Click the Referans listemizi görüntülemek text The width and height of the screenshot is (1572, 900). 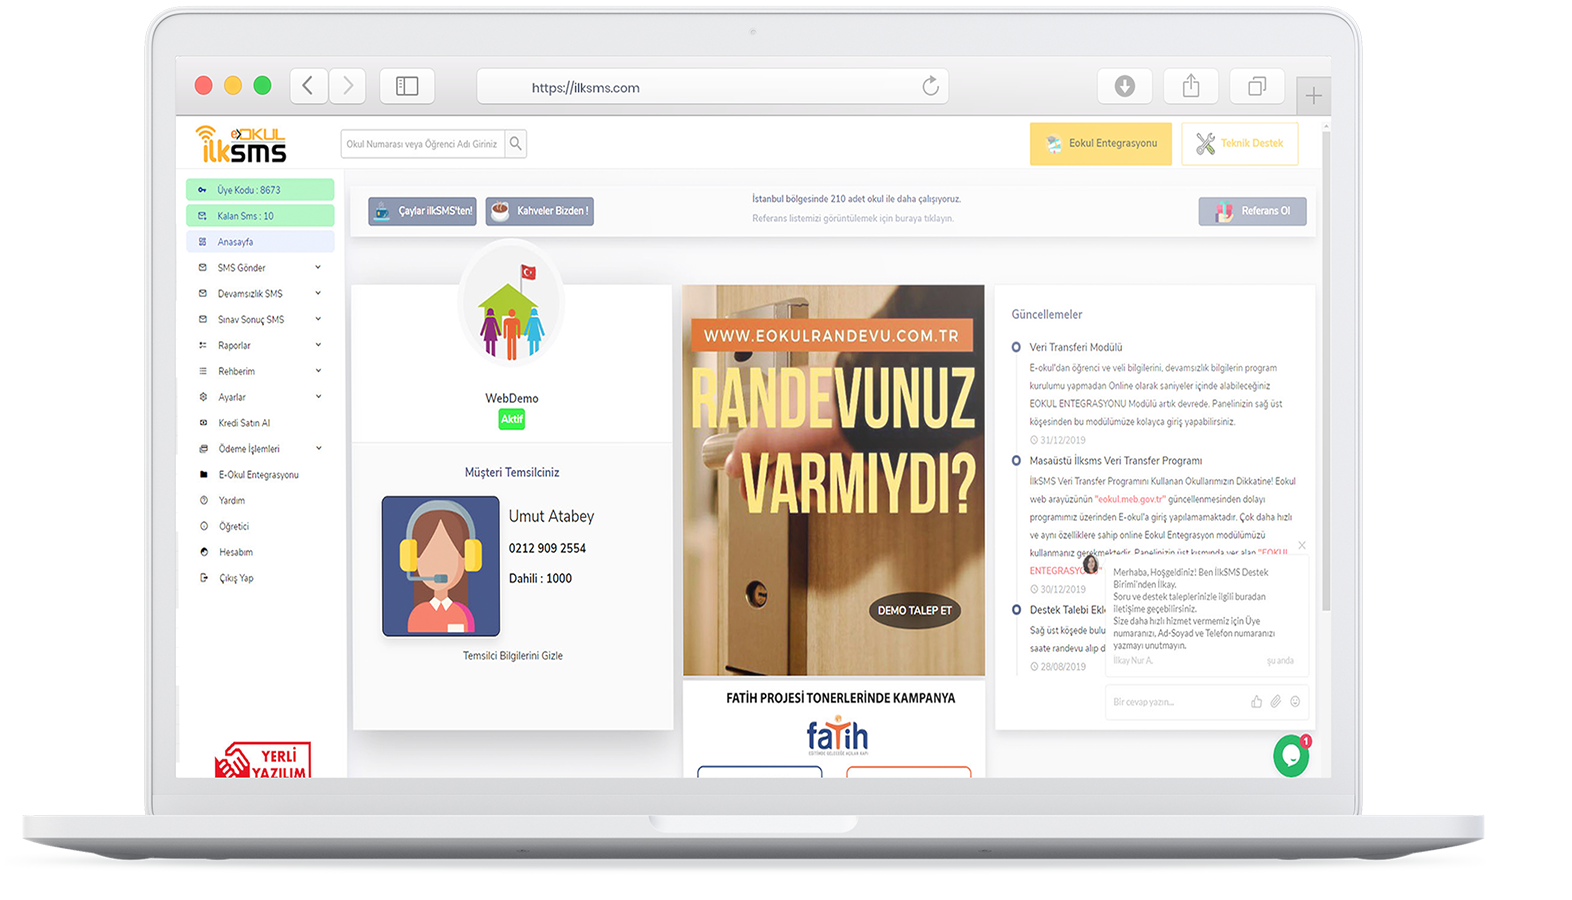(852, 218)
